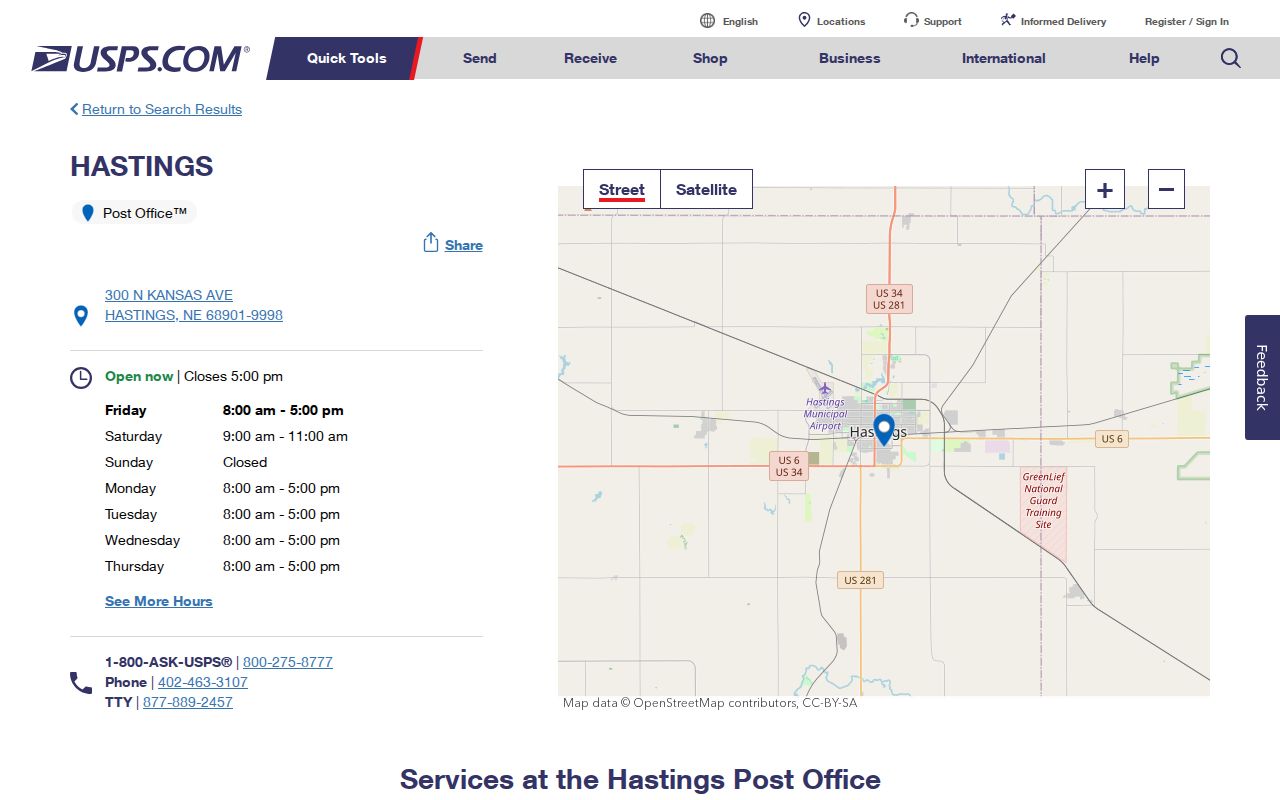The image size is (1280, 800).
Task: Click TTY number 877-889-2457
Action: click(x=188, y=702)
